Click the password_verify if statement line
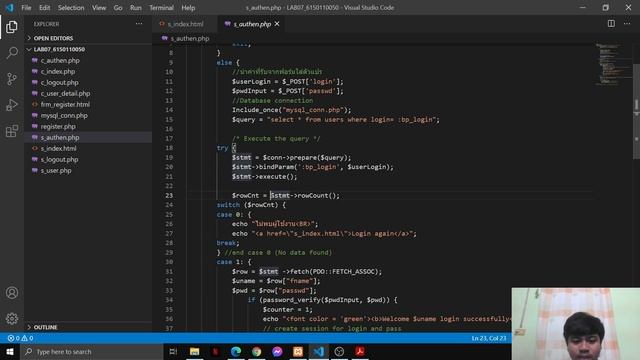The width and height of the screenshot is (640, 360). (x=322, y=300)
